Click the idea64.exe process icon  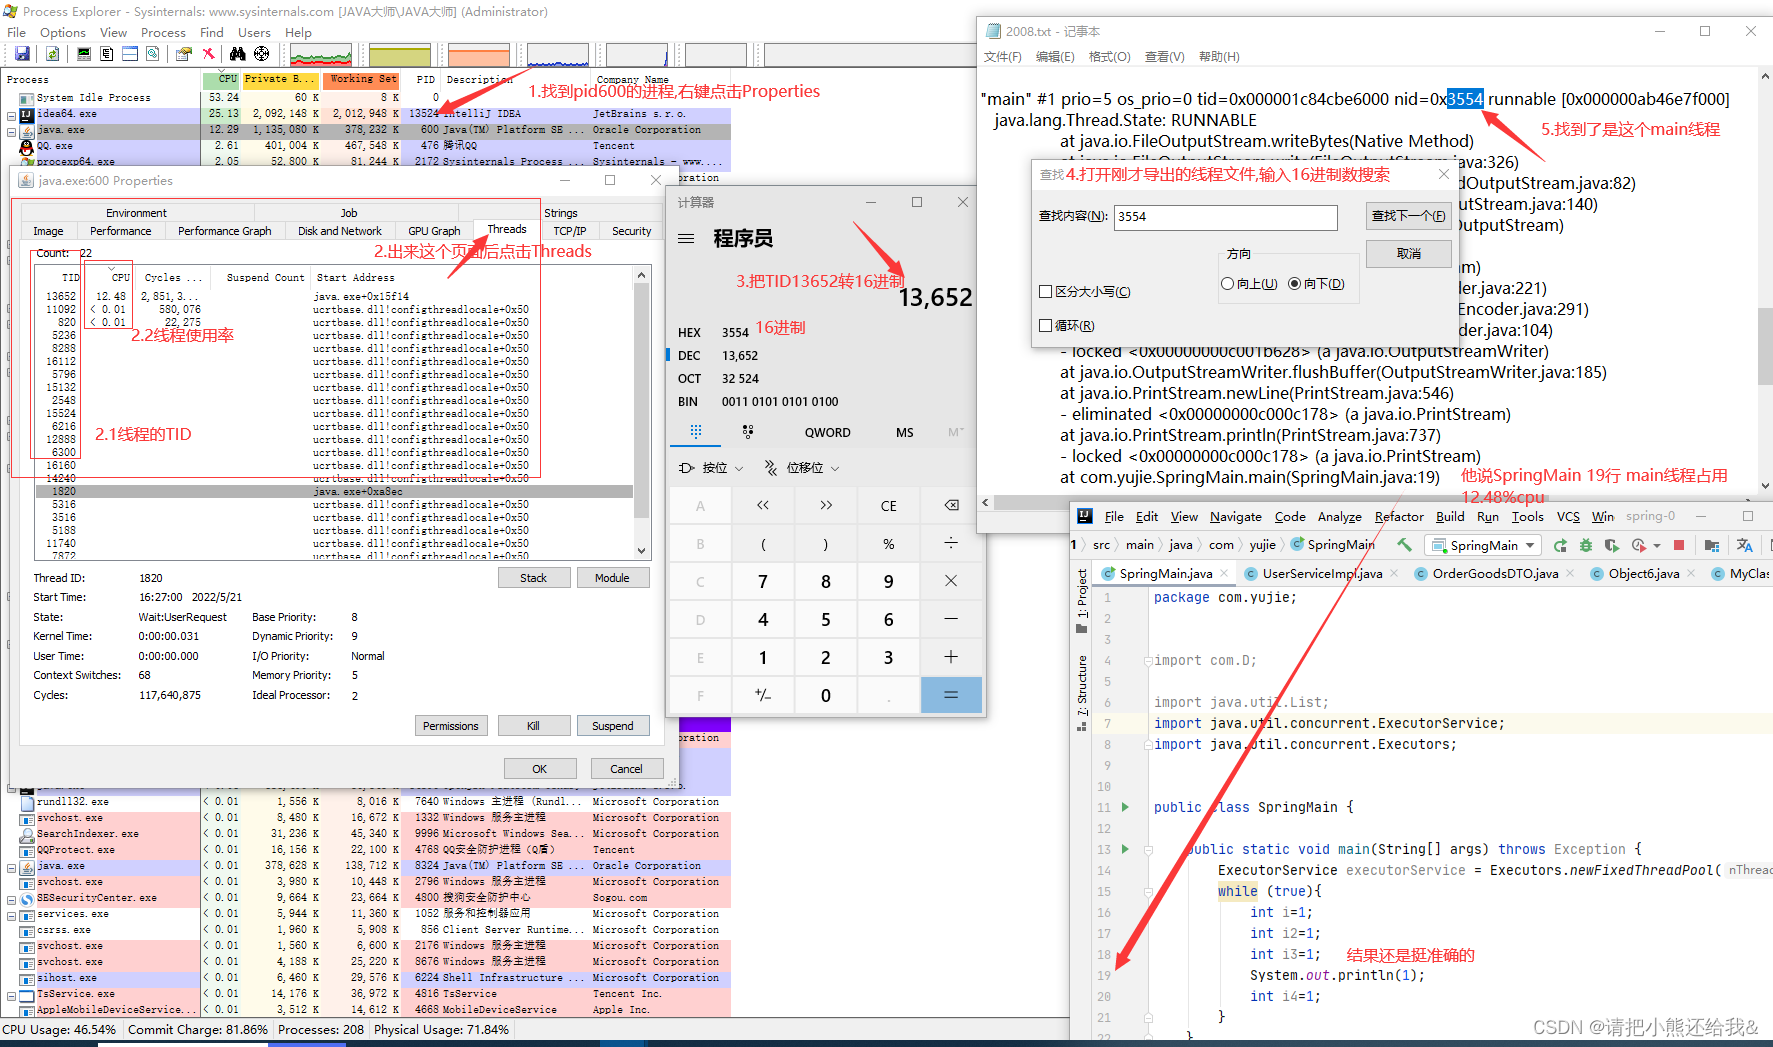click(x=27, y=114)
